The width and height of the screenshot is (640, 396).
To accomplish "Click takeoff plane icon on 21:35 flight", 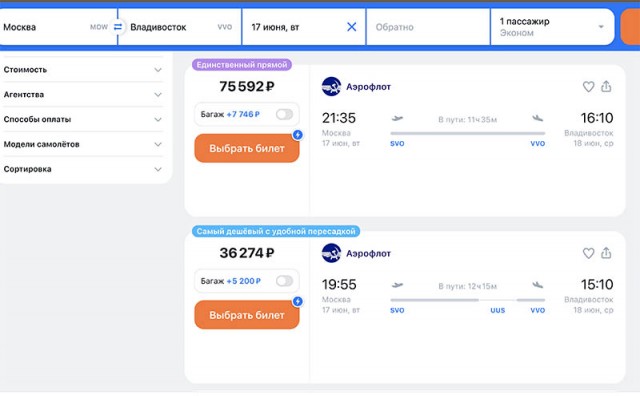I will pos(397,119).
